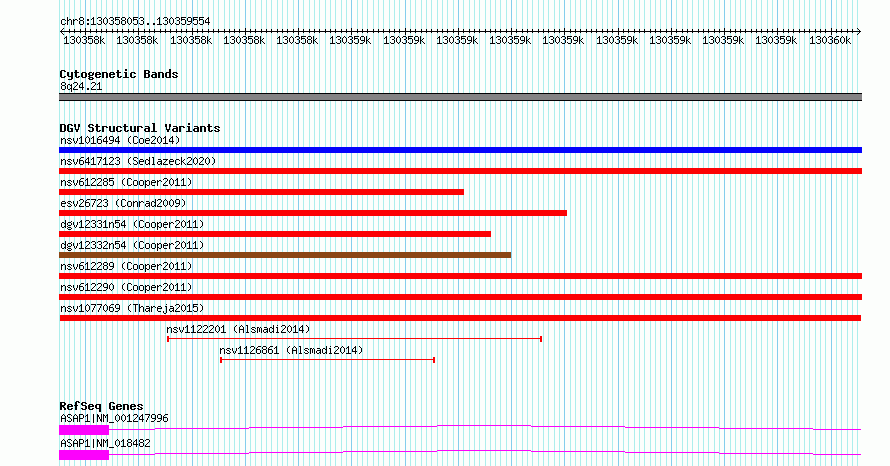The height and width of the screenshot is (466, 890).
Task: Click the nsv612290 (Cooper2011) label
Action: click(126, 287)
